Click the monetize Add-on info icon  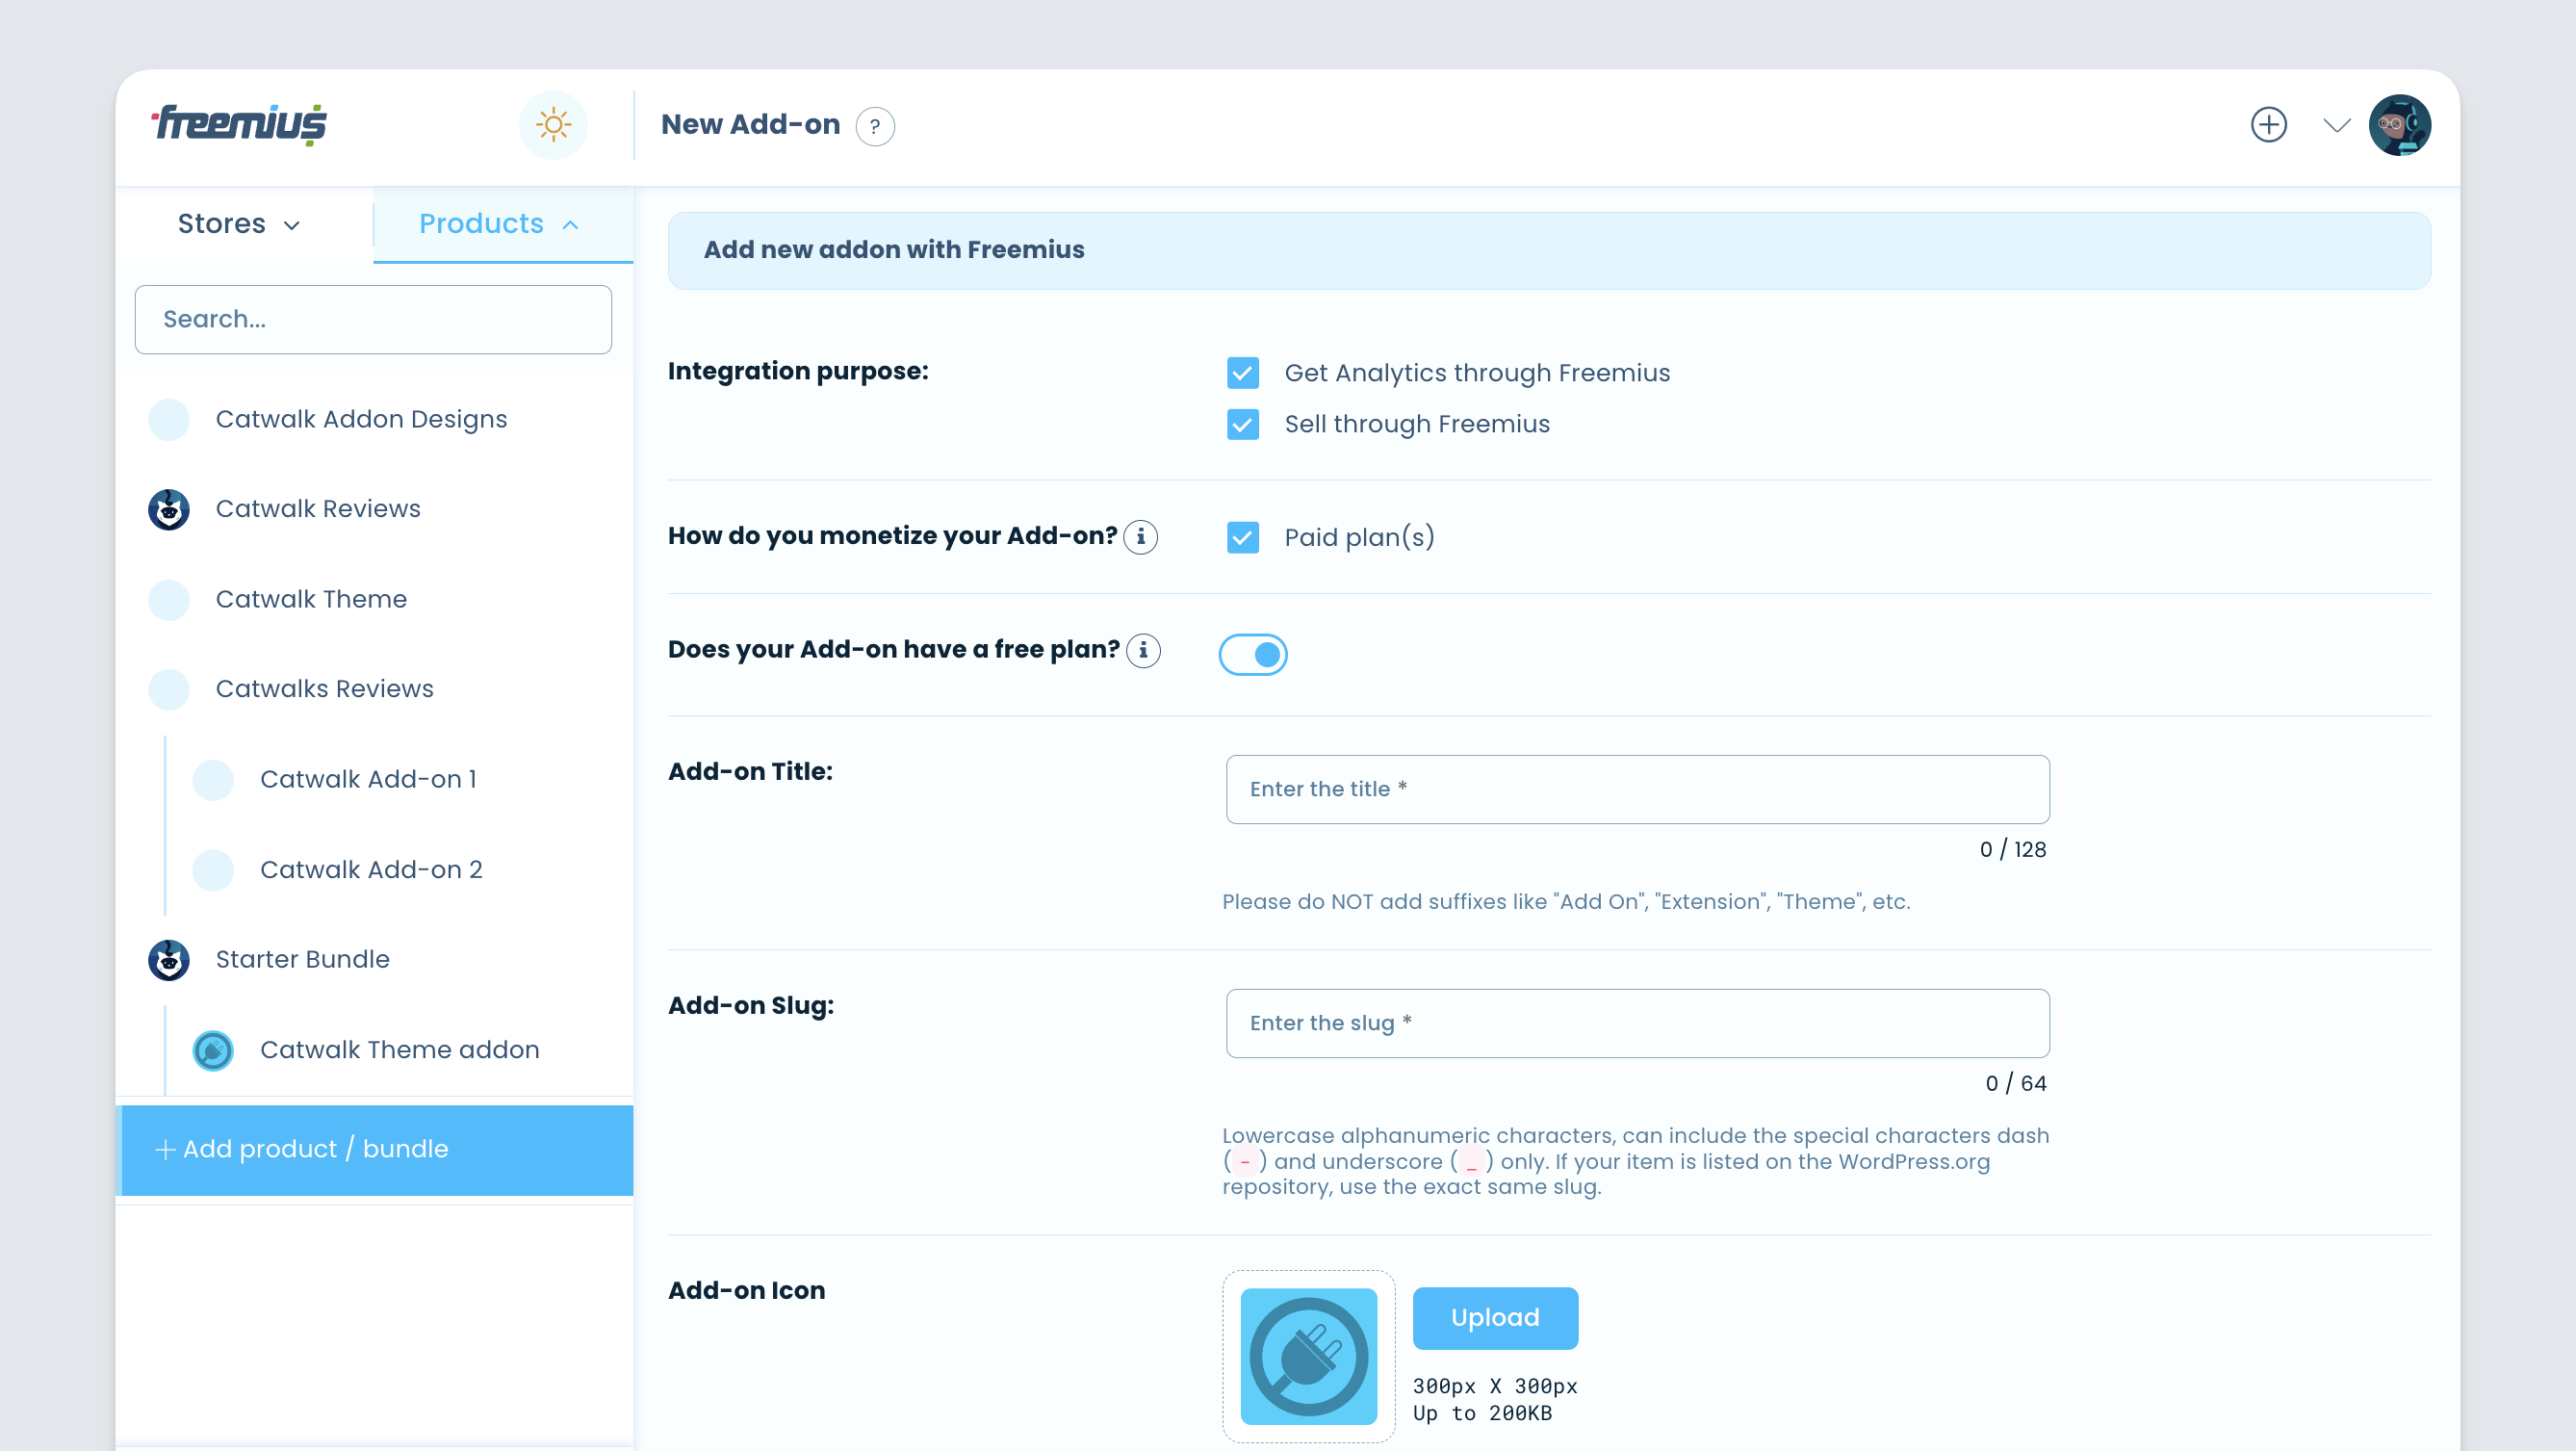click(x=1141, y=537)
